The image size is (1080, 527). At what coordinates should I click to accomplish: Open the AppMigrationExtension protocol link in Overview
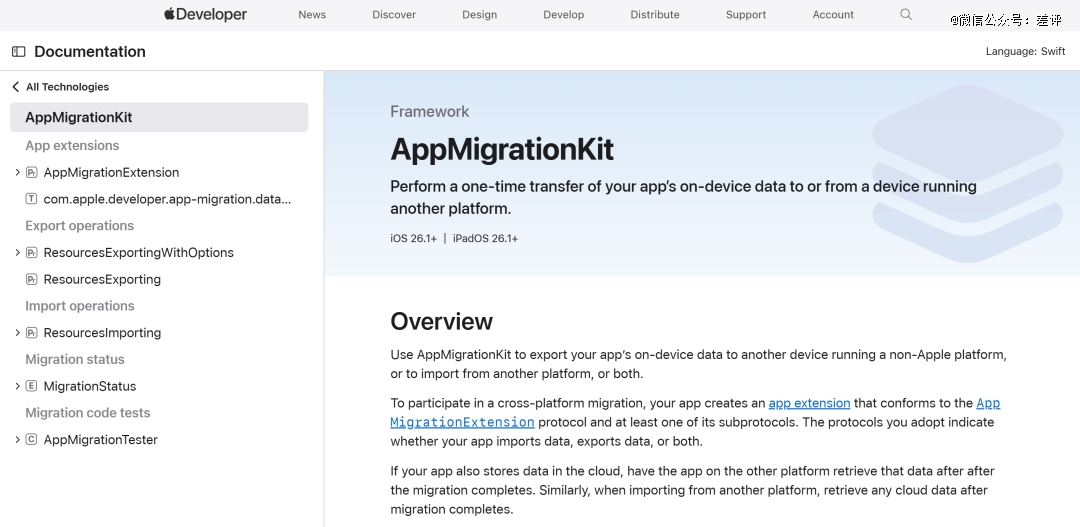[462, 422]
